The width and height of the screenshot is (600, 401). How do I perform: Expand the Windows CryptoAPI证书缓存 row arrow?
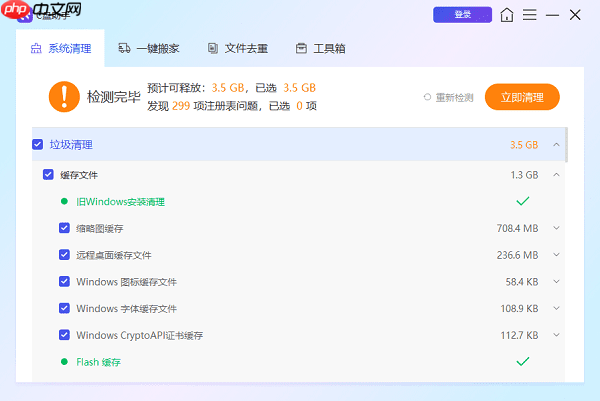[556, 335]
